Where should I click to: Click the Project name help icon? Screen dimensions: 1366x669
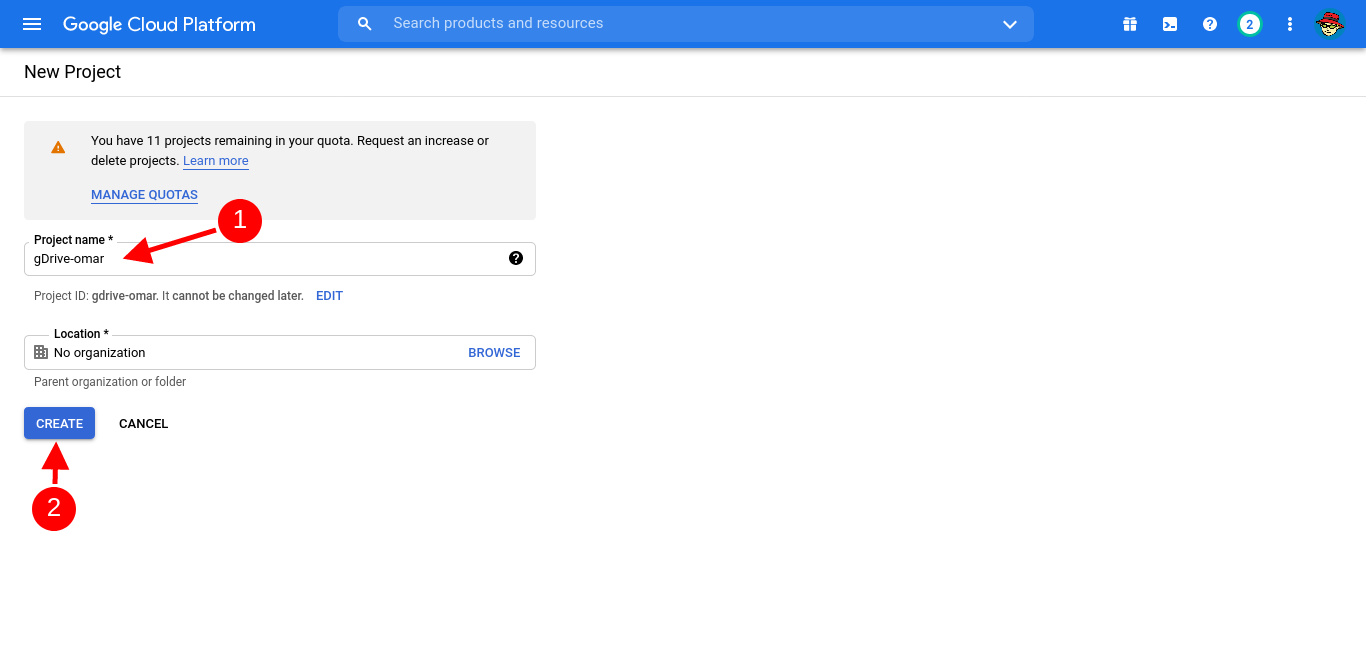tap(516, 258)
